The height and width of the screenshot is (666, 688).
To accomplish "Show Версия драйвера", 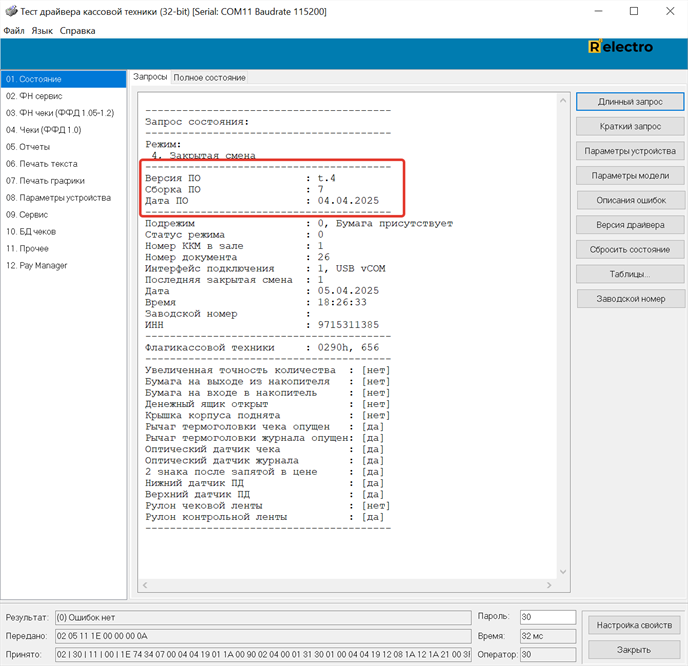I will click(x=630, y=225).
